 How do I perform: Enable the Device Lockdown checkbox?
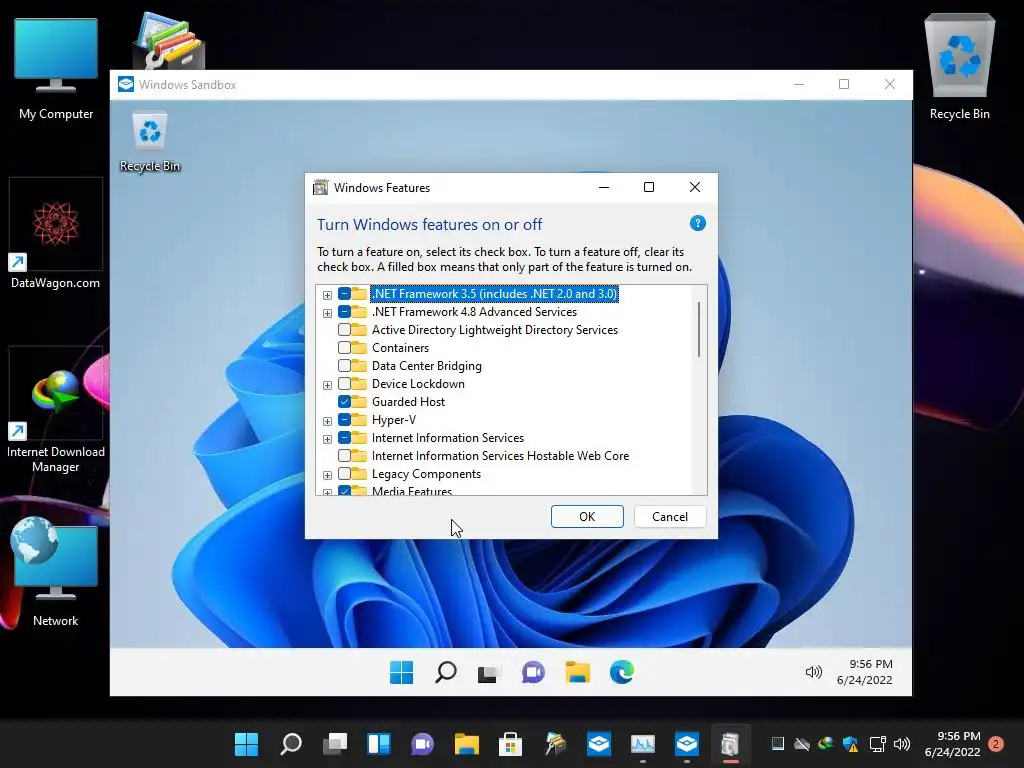tap(344, 384)
